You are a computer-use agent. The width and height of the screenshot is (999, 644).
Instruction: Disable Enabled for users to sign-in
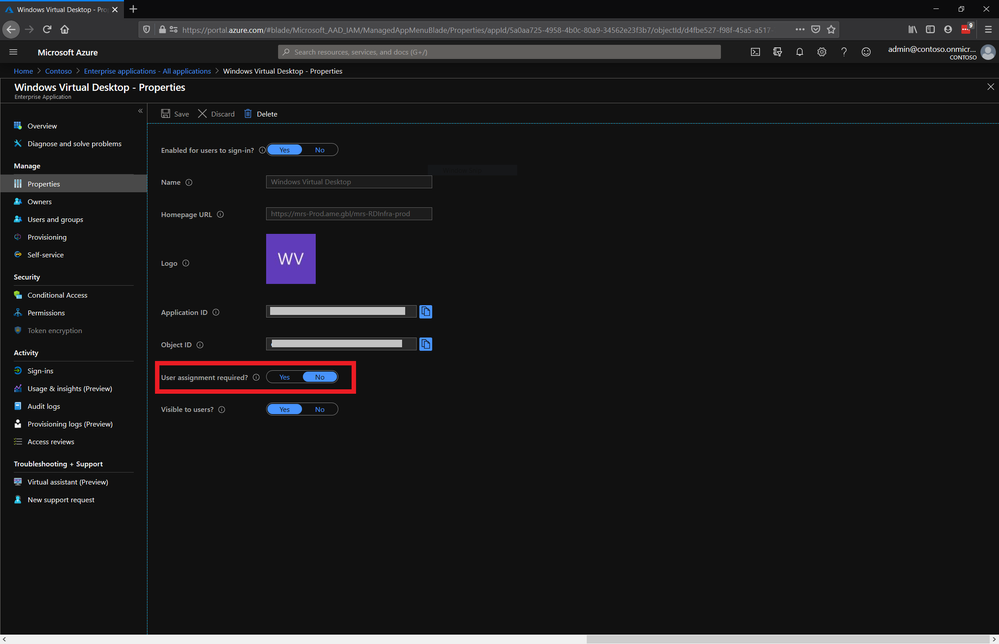click(320, 148)
